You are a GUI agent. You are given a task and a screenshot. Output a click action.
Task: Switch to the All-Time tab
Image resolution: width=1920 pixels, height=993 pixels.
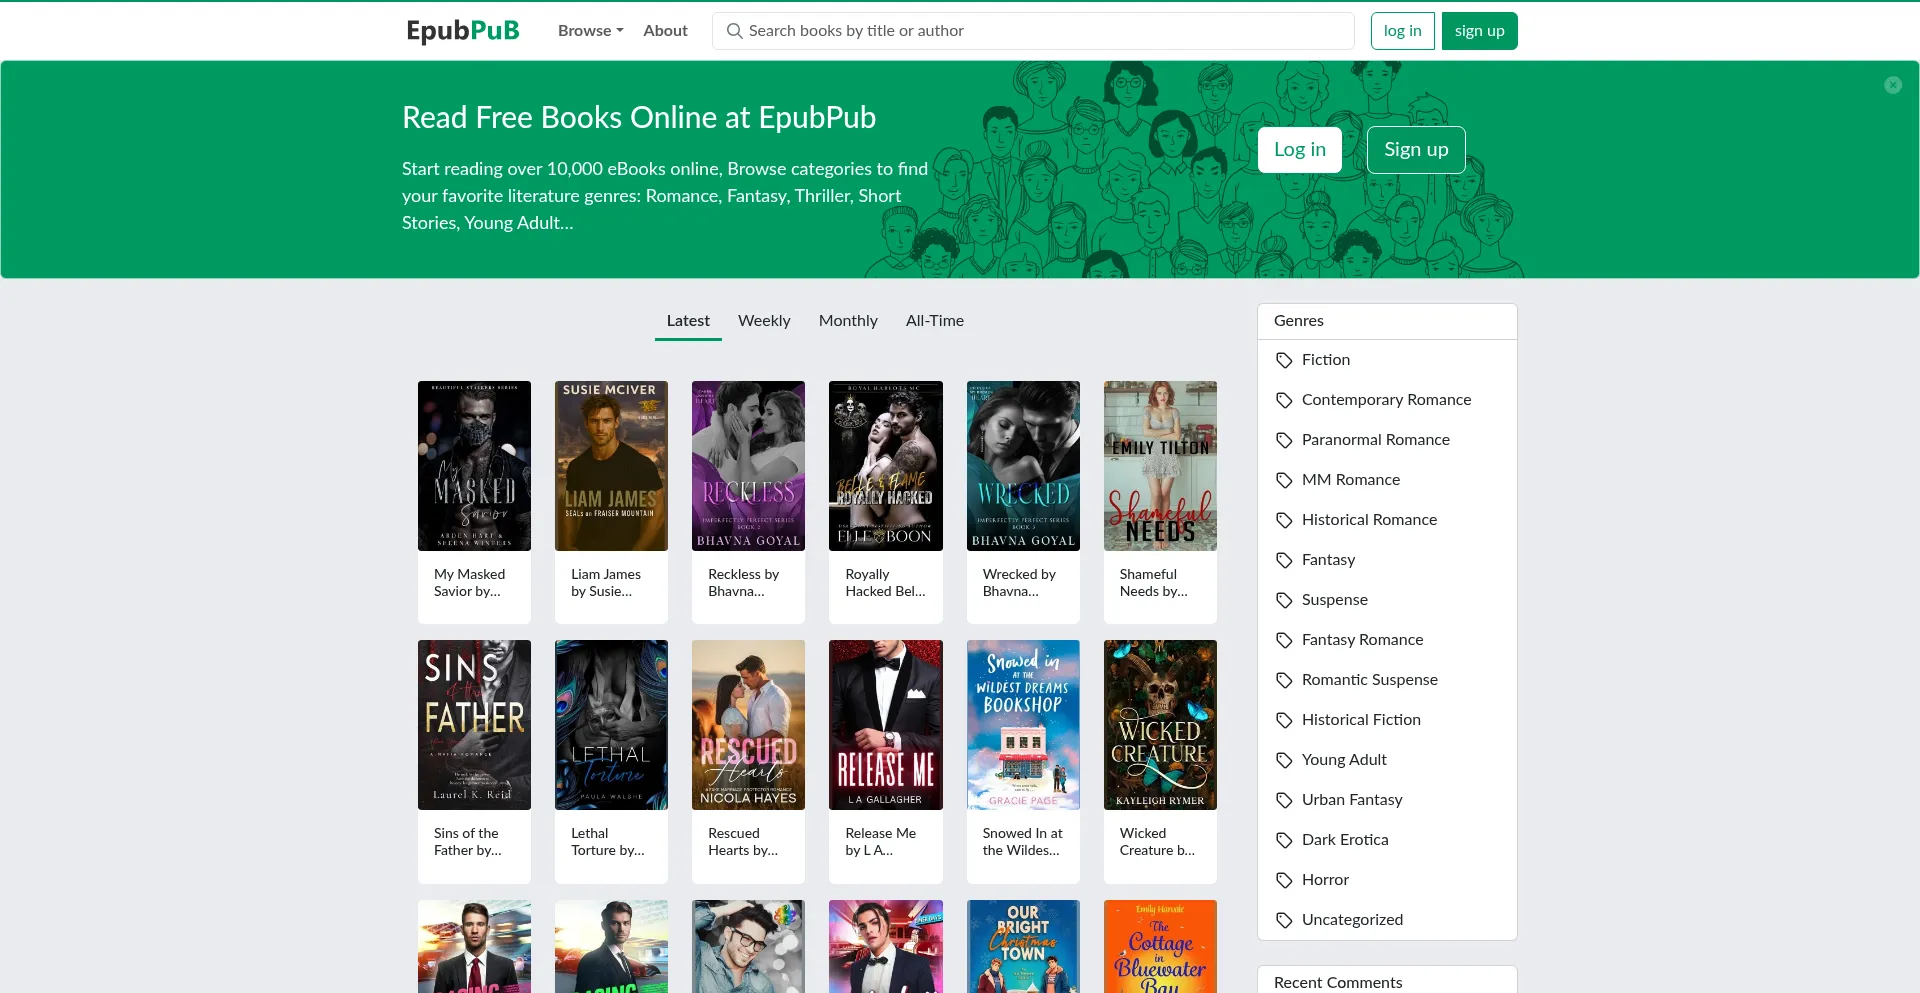[934, 321]
